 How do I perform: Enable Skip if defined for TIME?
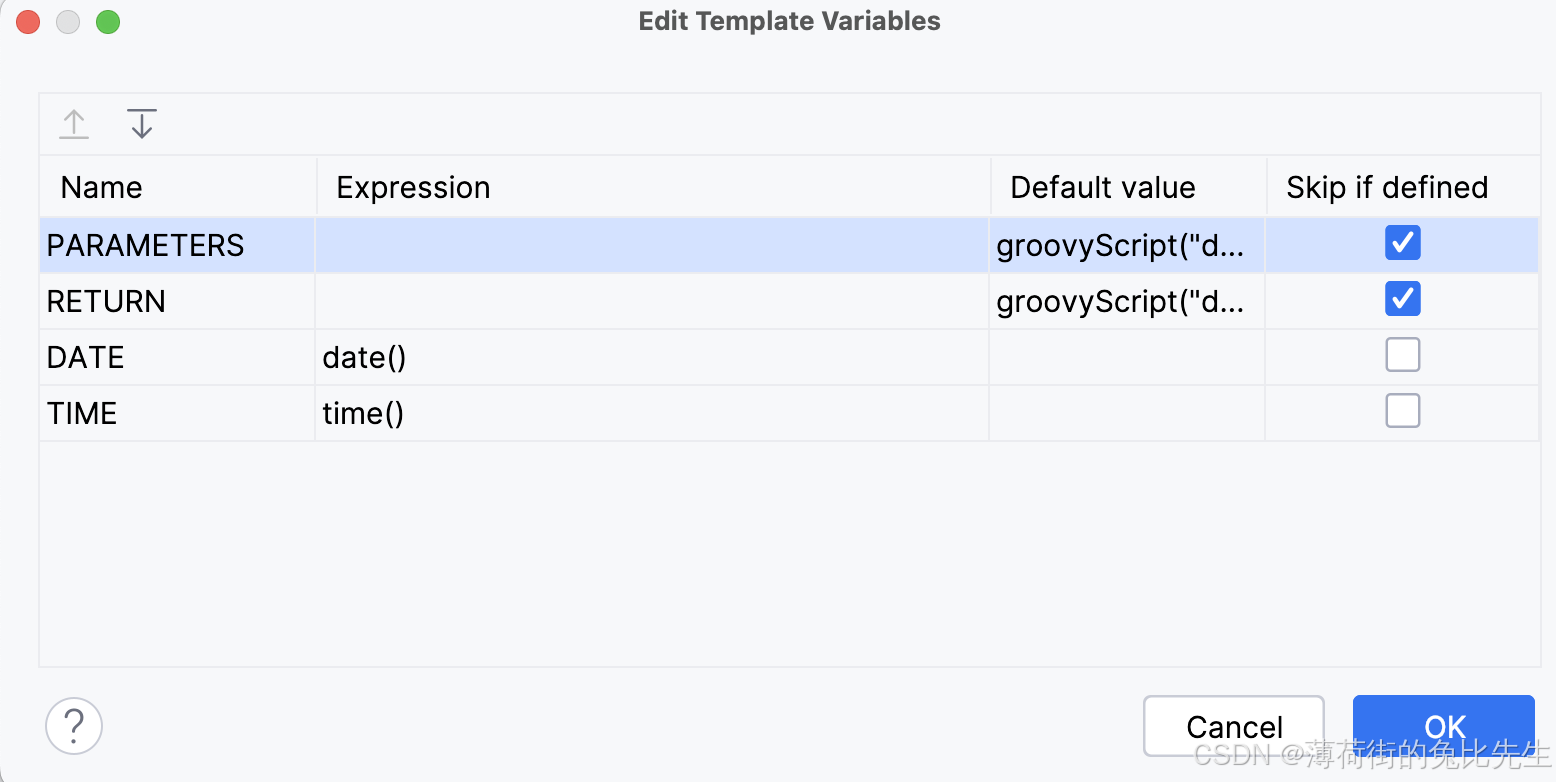point(1402,411)
